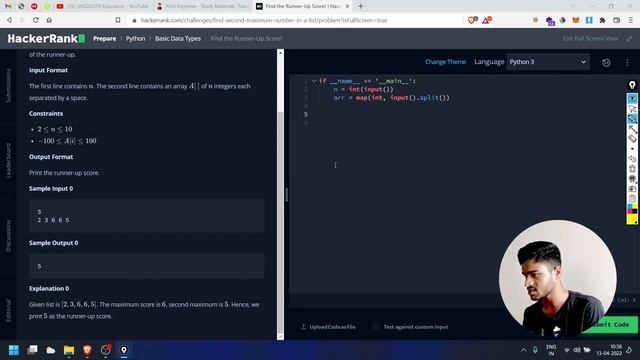Open browser extensions puzzle icon
Screen dimensions: 640x360
pos(602,20)
